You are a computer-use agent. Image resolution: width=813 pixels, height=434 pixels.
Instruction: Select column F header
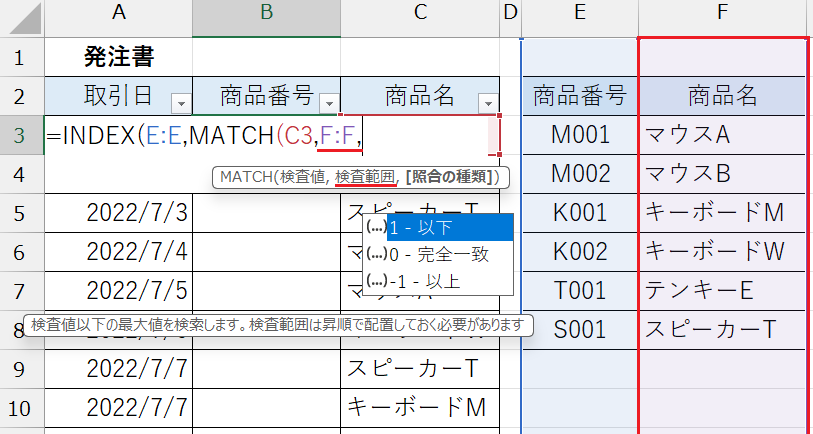tap(723, 19)
